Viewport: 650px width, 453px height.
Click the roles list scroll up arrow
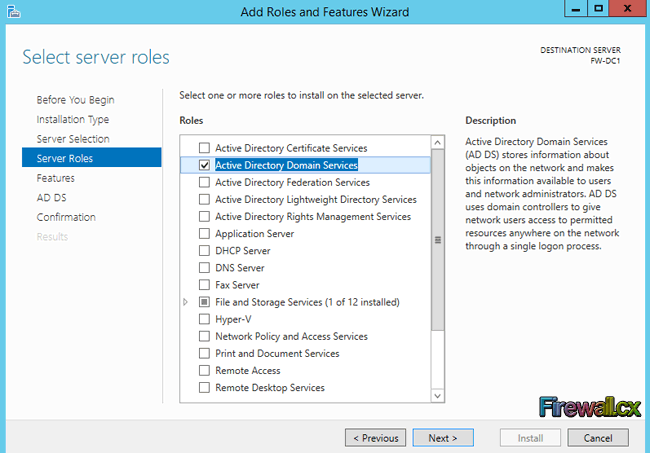click(x=437, y=143)
